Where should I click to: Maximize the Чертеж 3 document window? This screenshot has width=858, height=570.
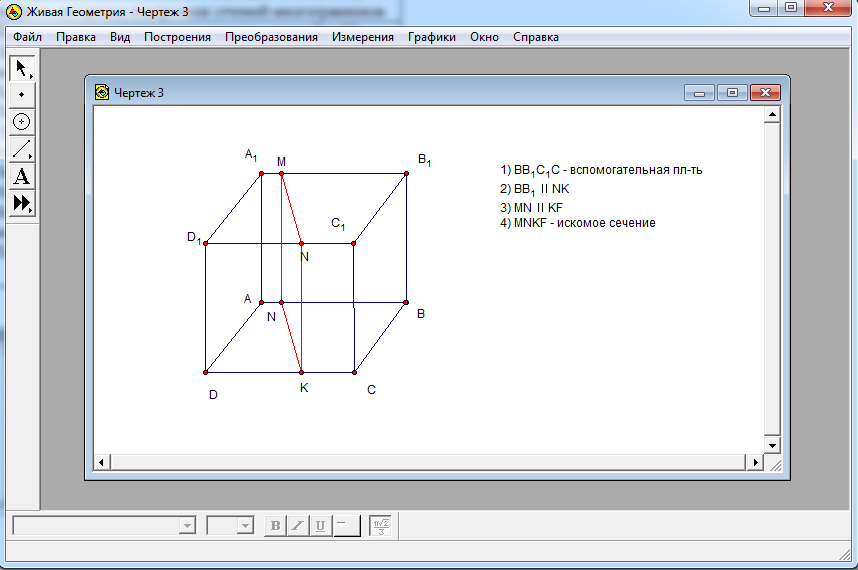[732, 93]
